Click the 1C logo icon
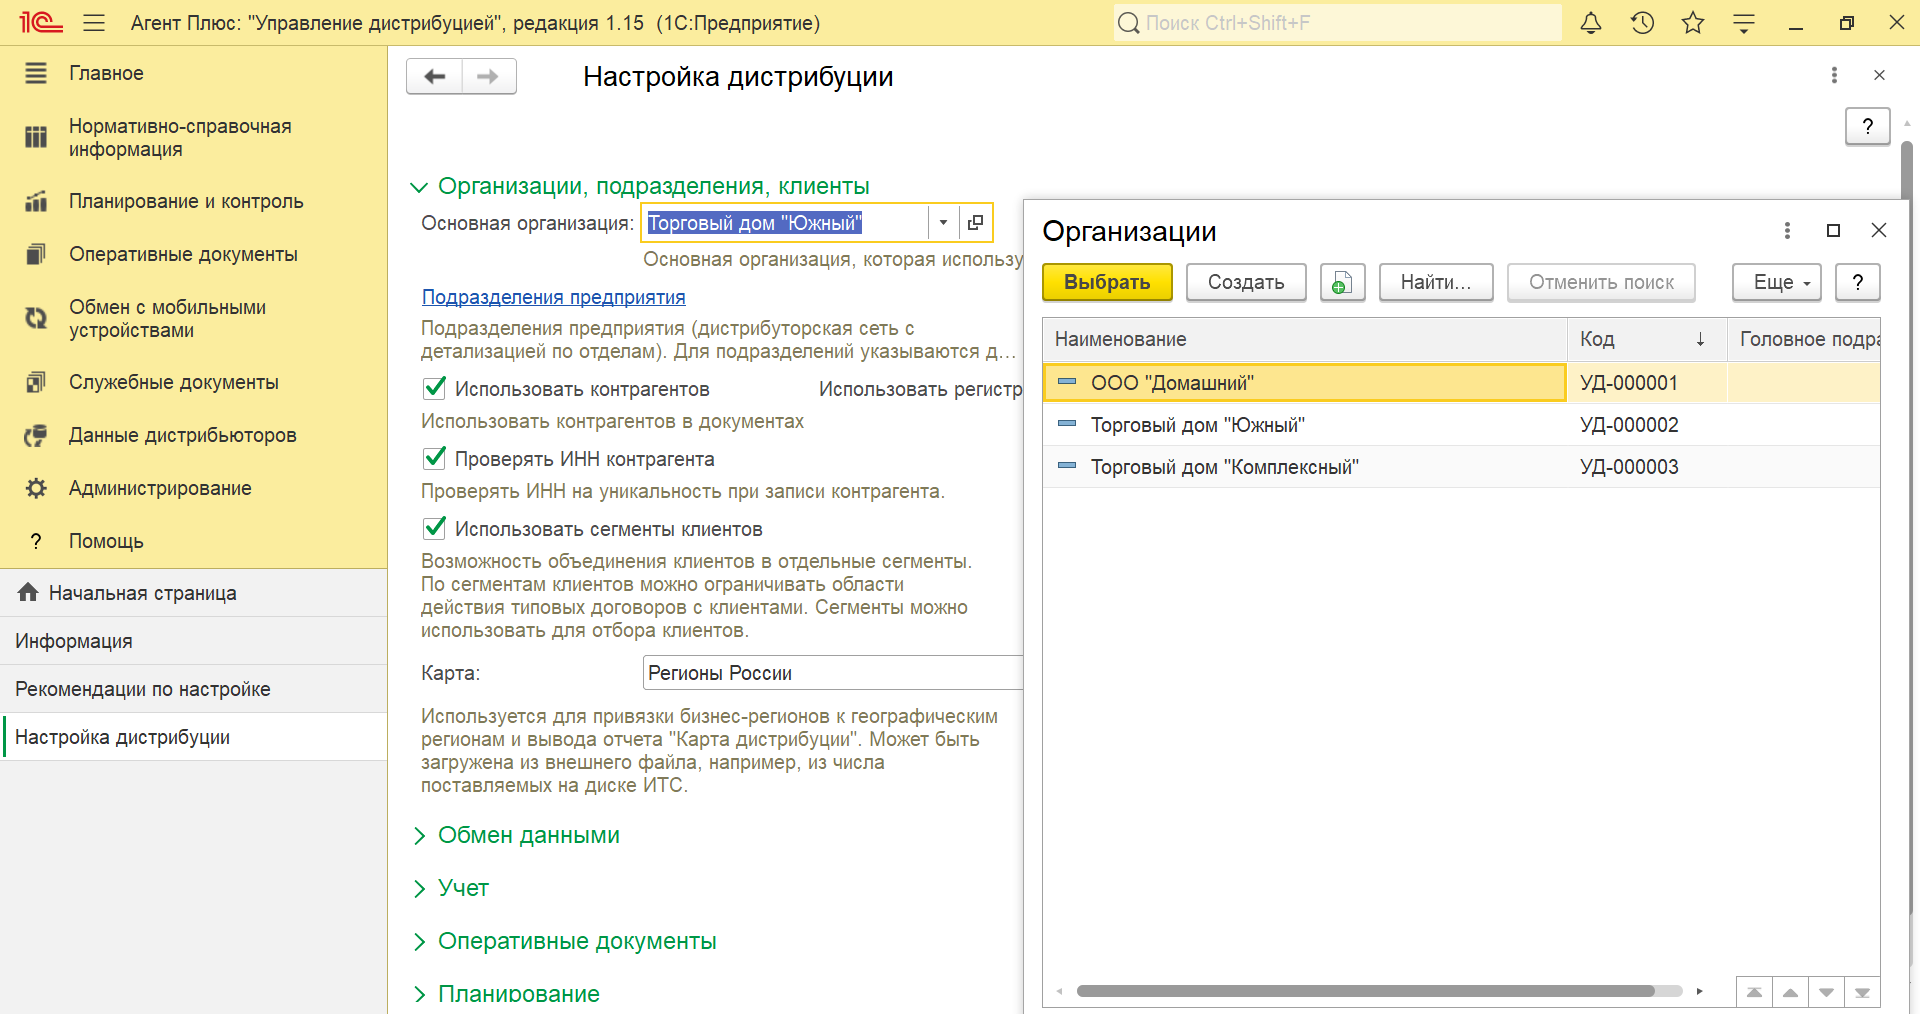 (41, 23)
